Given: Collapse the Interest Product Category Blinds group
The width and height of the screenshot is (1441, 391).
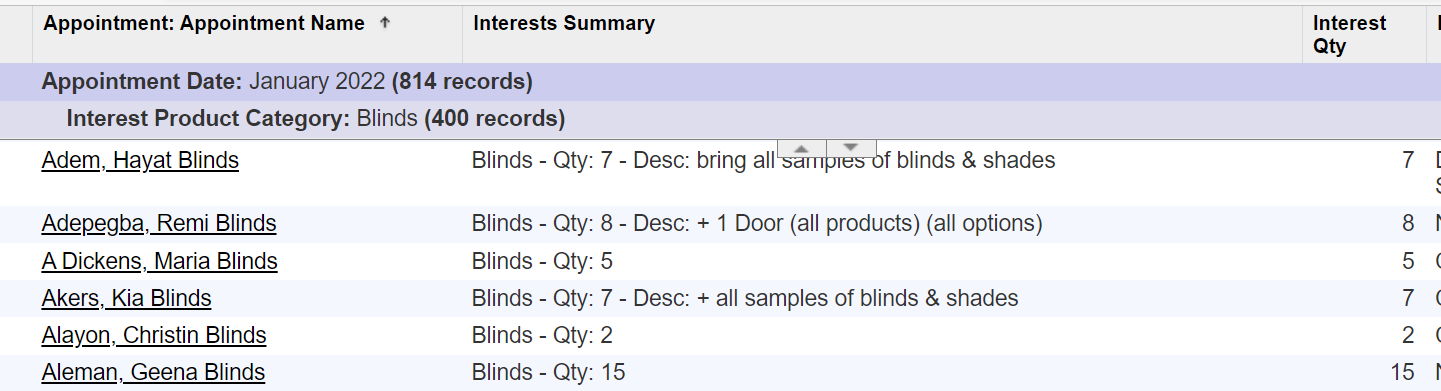Looking at the screenshot, I should coord(316,119).
